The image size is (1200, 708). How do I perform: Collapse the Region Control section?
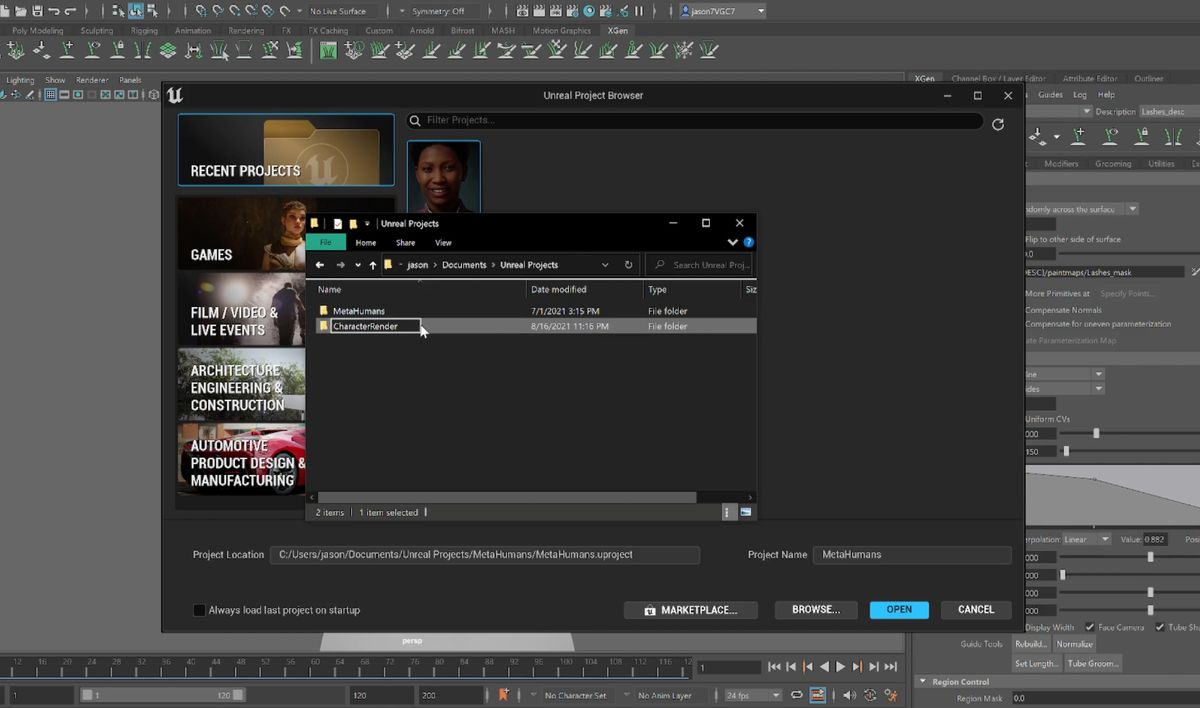(x=922, y=681)
